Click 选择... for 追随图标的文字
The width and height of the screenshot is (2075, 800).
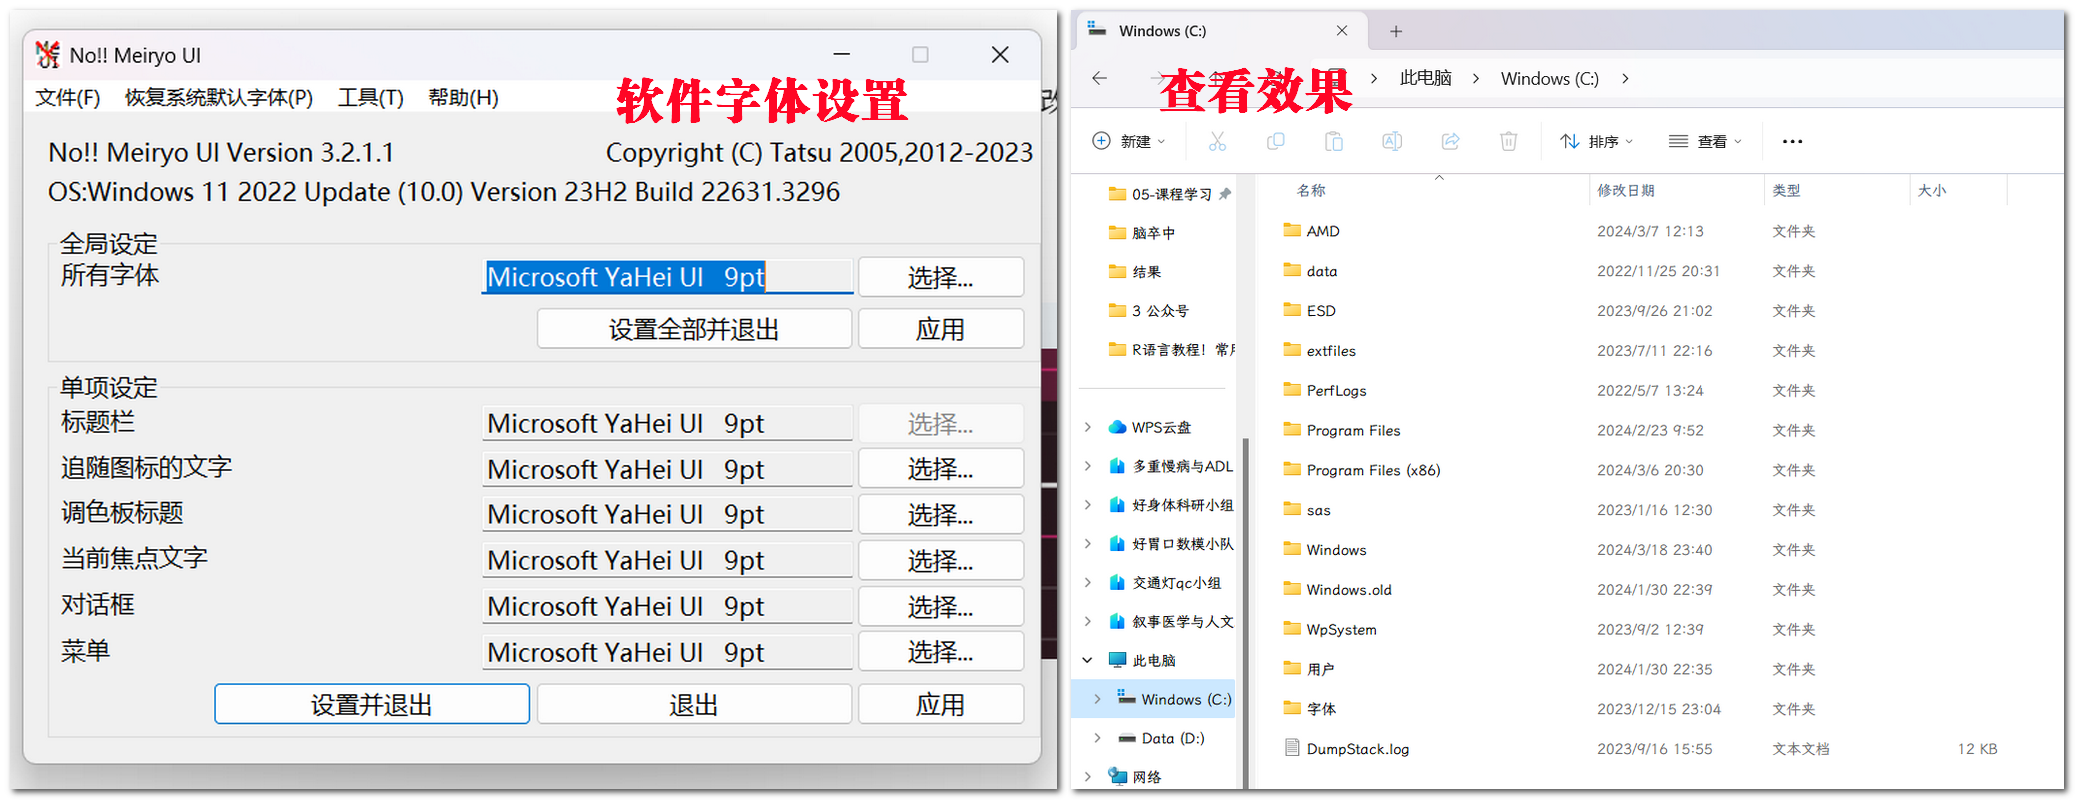[940, 468]
